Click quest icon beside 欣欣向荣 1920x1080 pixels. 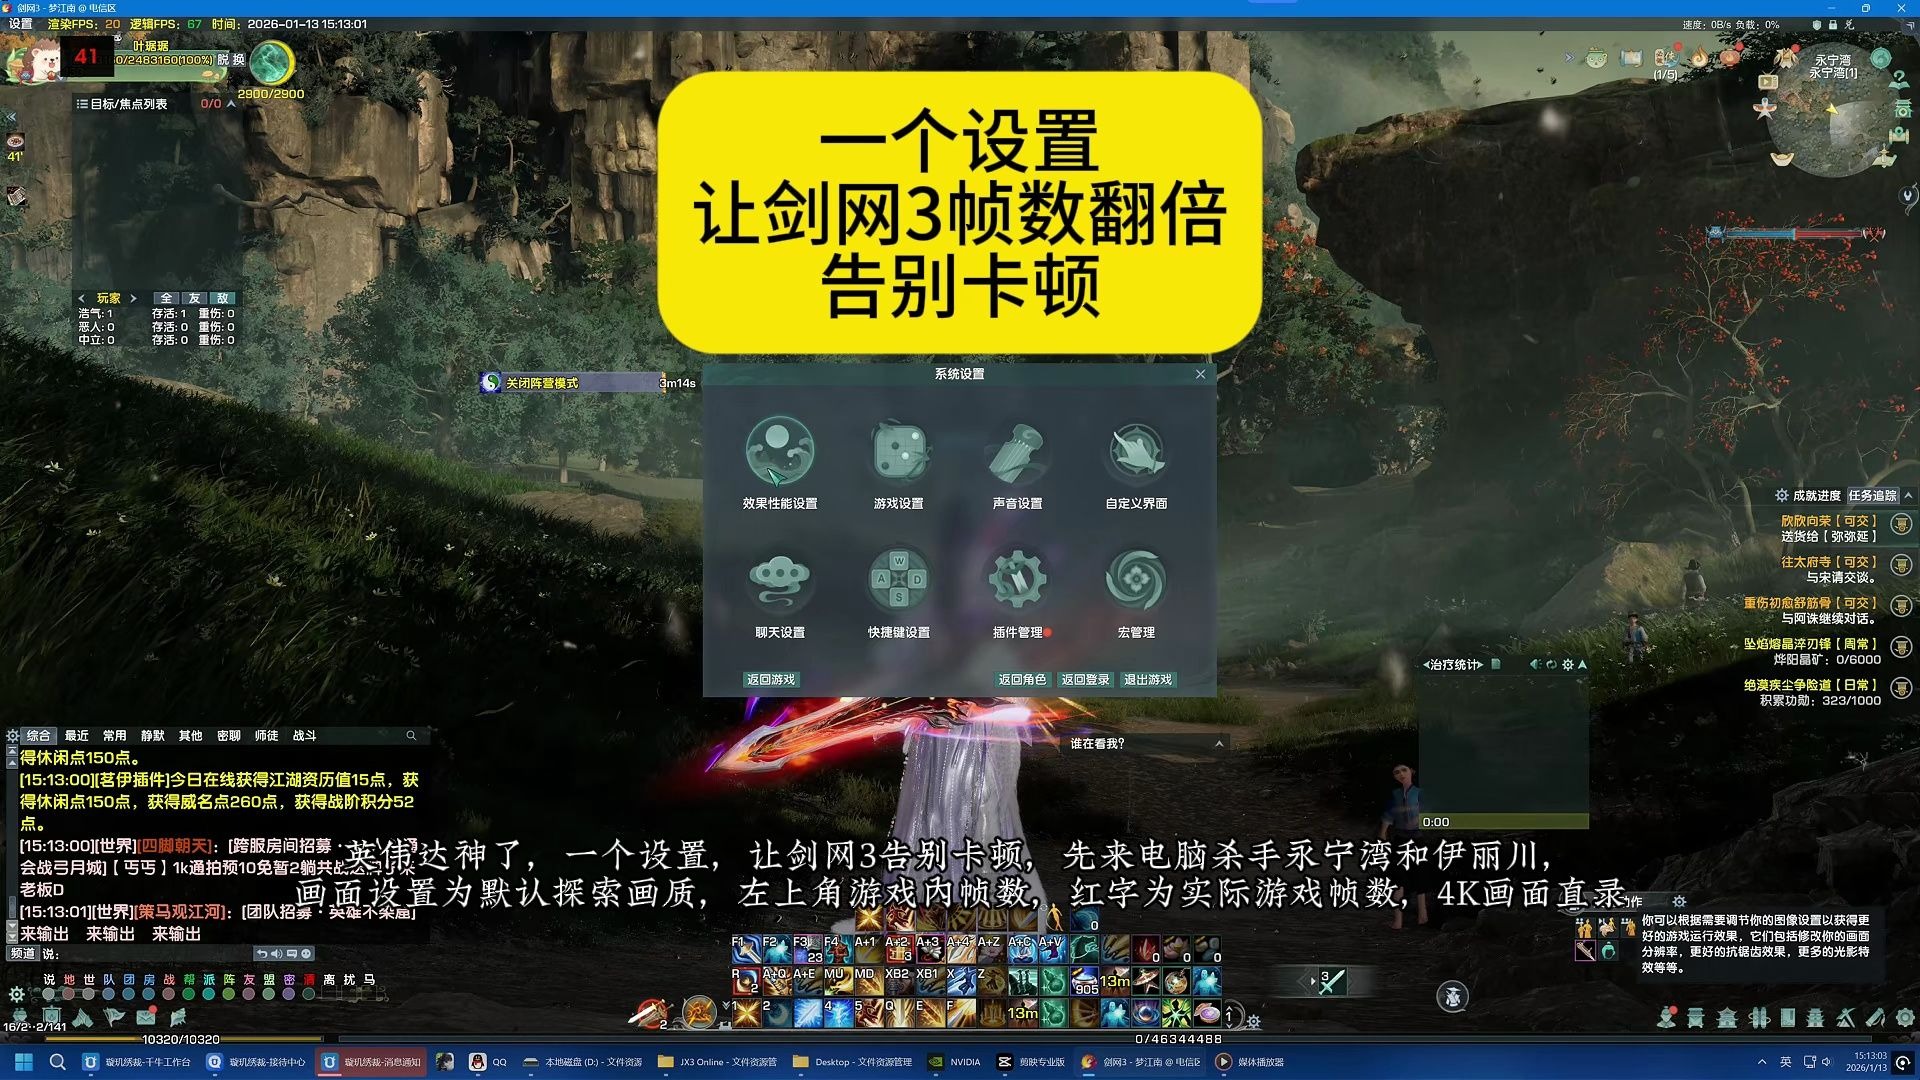point(1902,524)
